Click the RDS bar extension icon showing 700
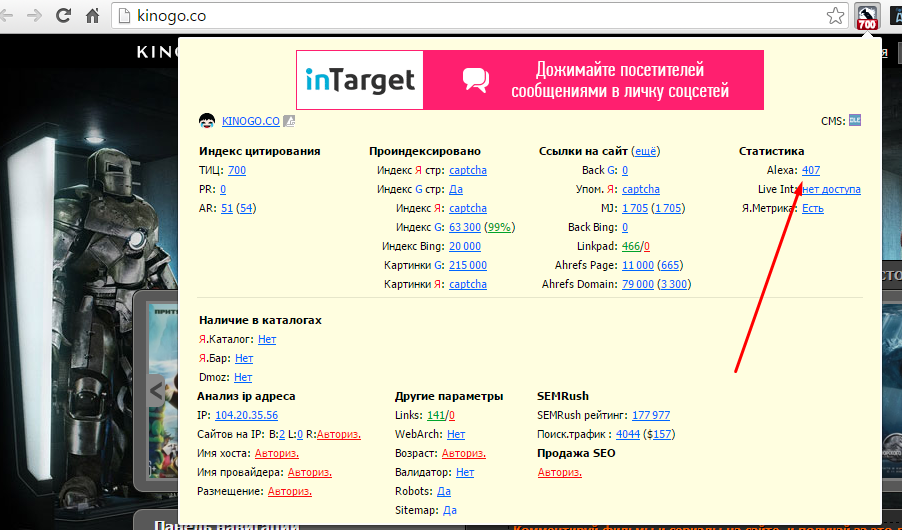902x530 pixels. 867,16
